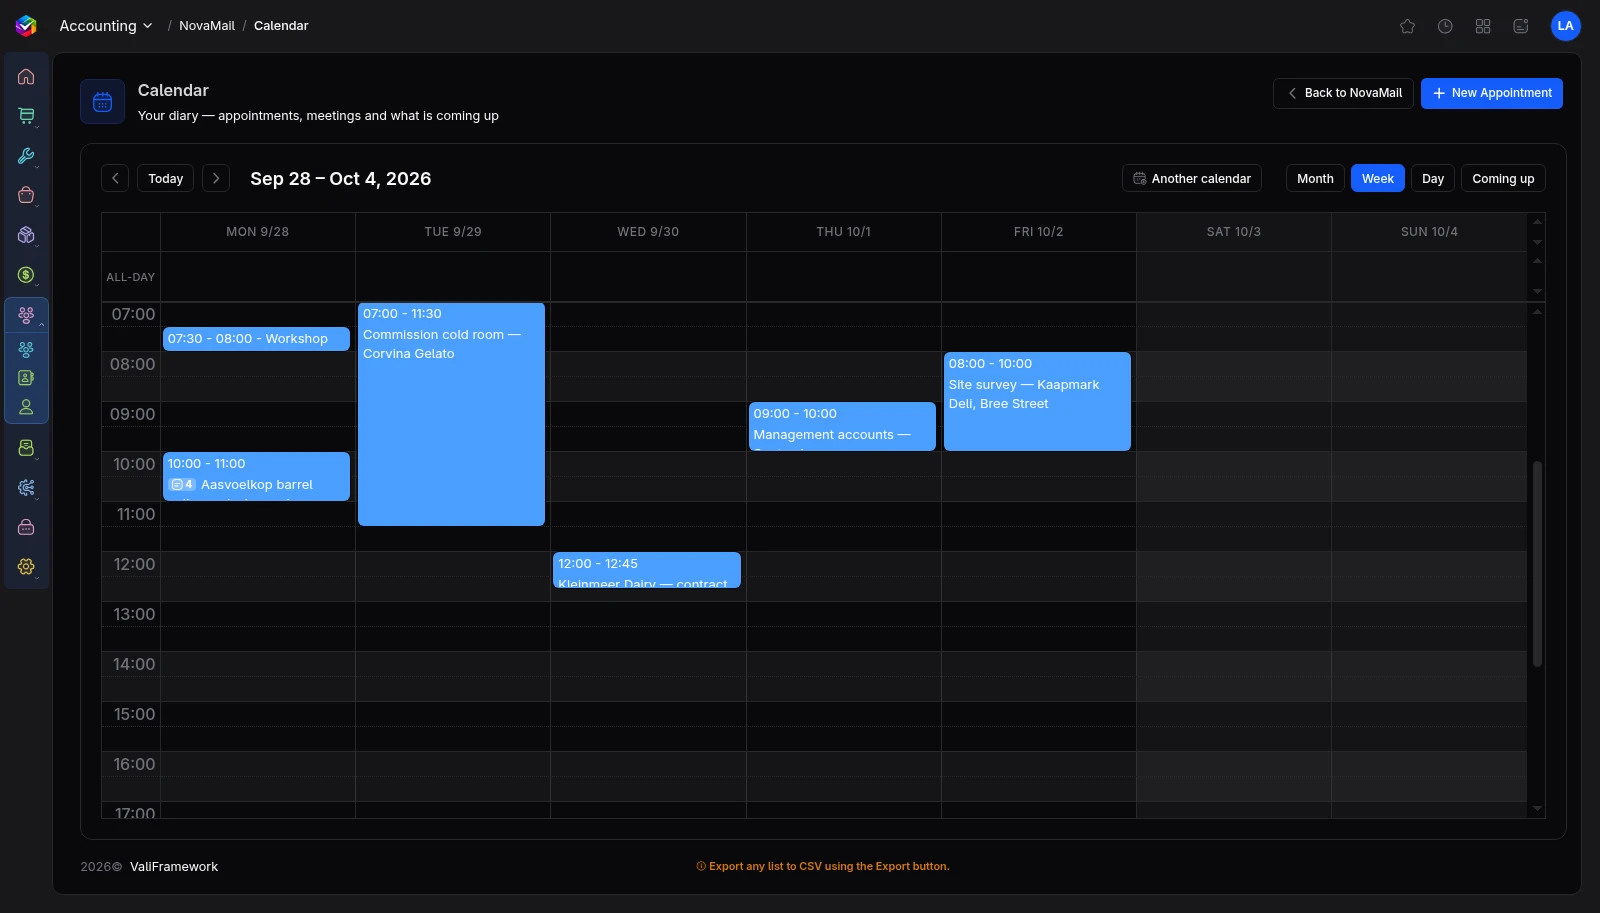Open the person profile sub-item in sidebar
The width and height of the screenshot is (1600, 913).
pyautogui.click(x=26, y=407)
